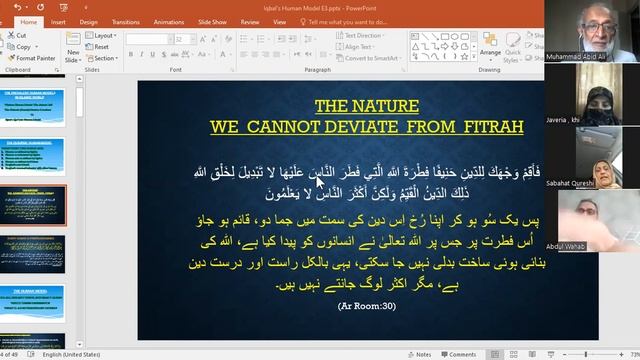Increase the font size
This screenshot has width=640, height=360.
(x=202, y=39)
